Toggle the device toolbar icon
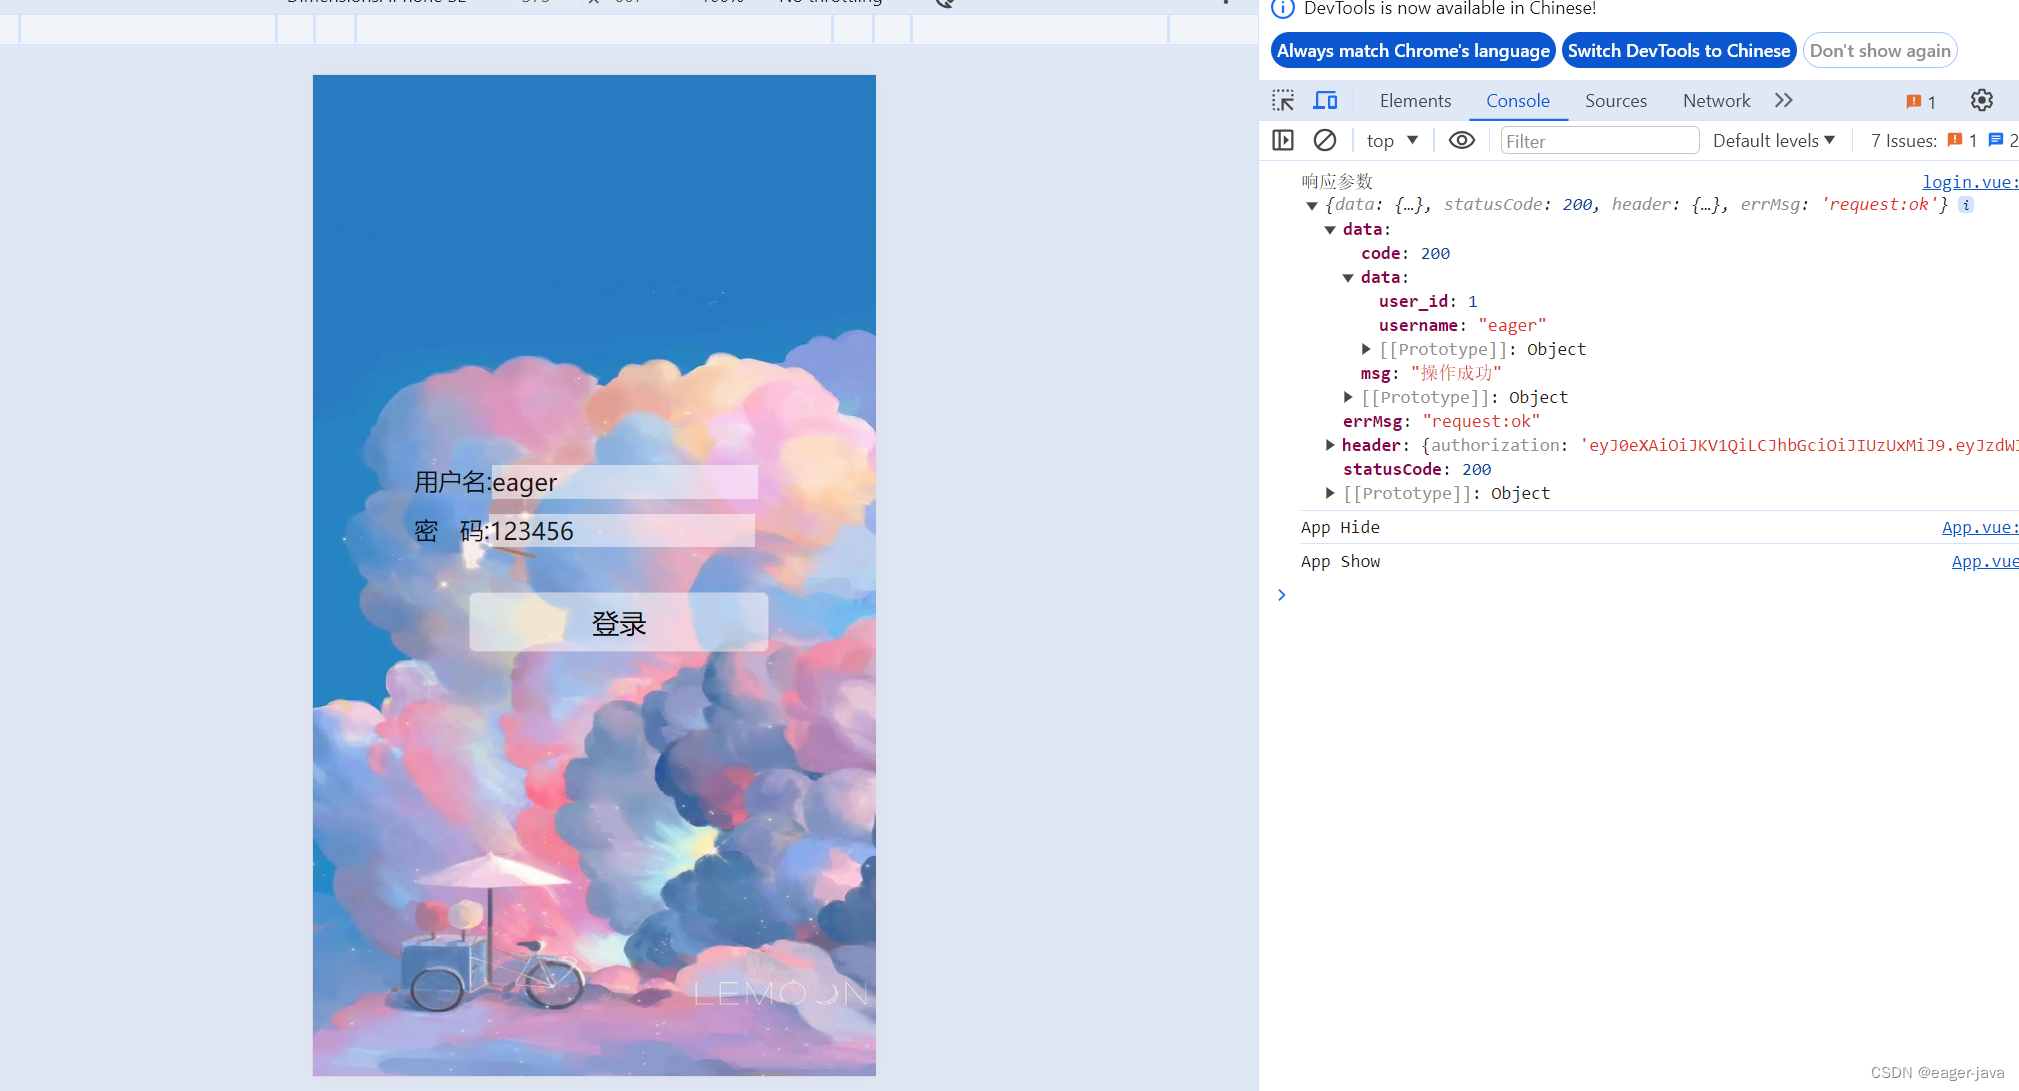 tap(1326, 101)
